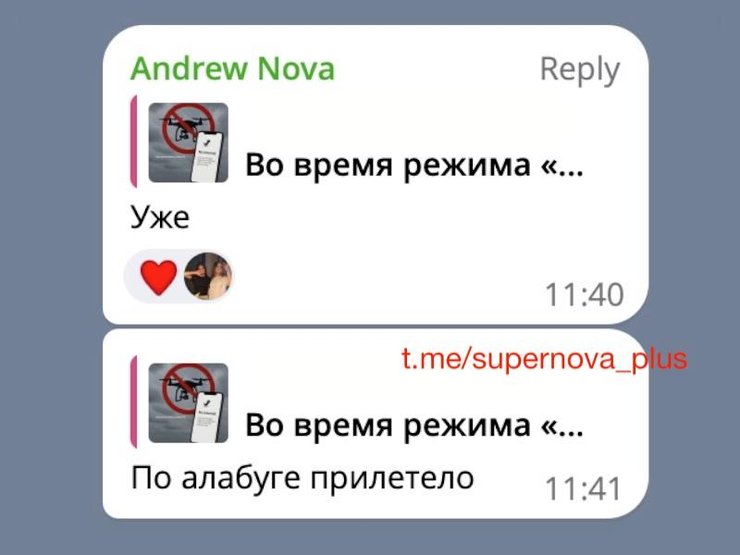Screen dimensions: 740x555
Task: Click pink quote bar in first message
Action: click(x=134, y=142)
